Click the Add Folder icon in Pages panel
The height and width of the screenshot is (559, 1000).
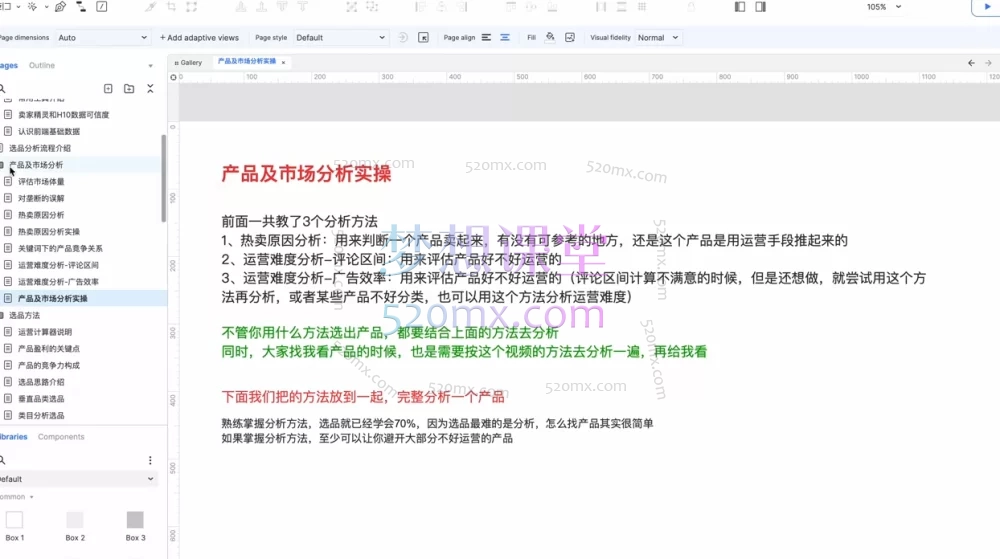[129, 89]
